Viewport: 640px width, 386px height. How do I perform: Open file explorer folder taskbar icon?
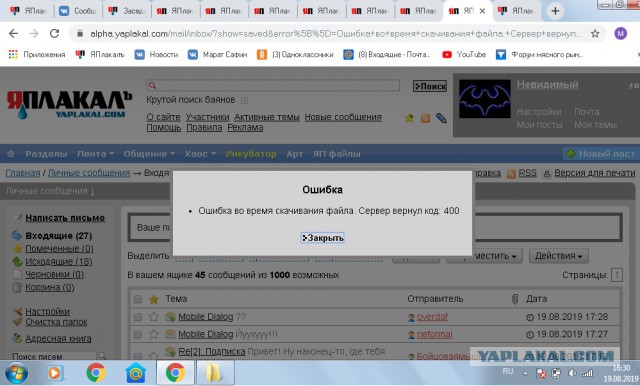click(215, 373)
